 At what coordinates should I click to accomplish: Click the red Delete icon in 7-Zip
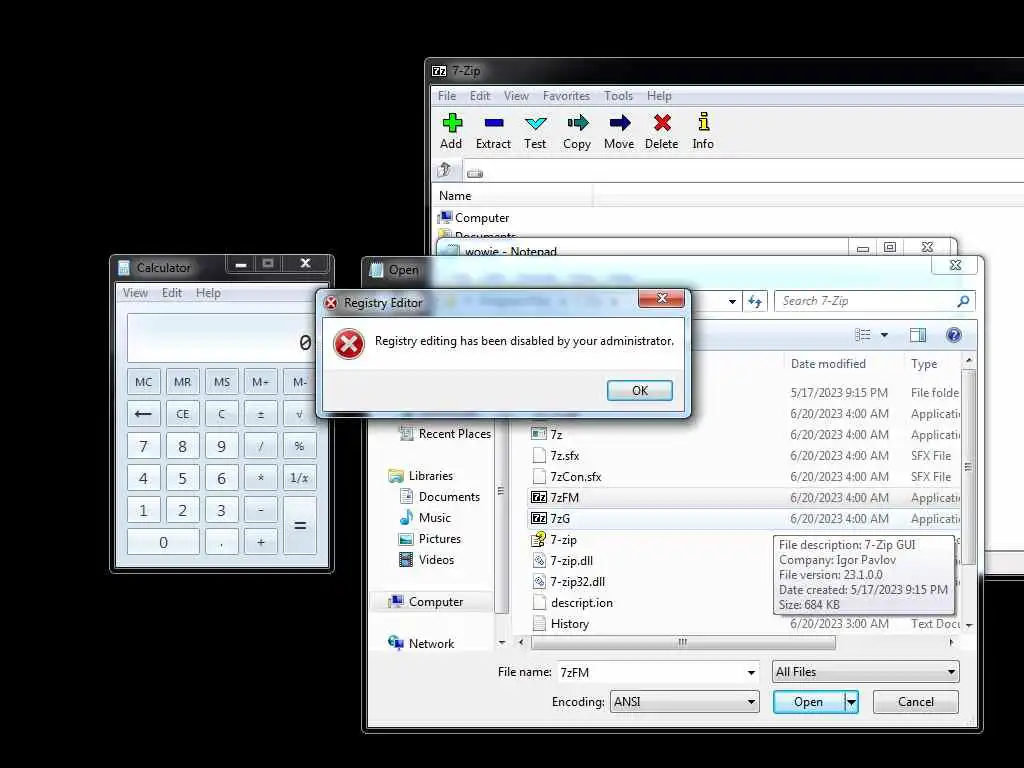click(662, 123)
